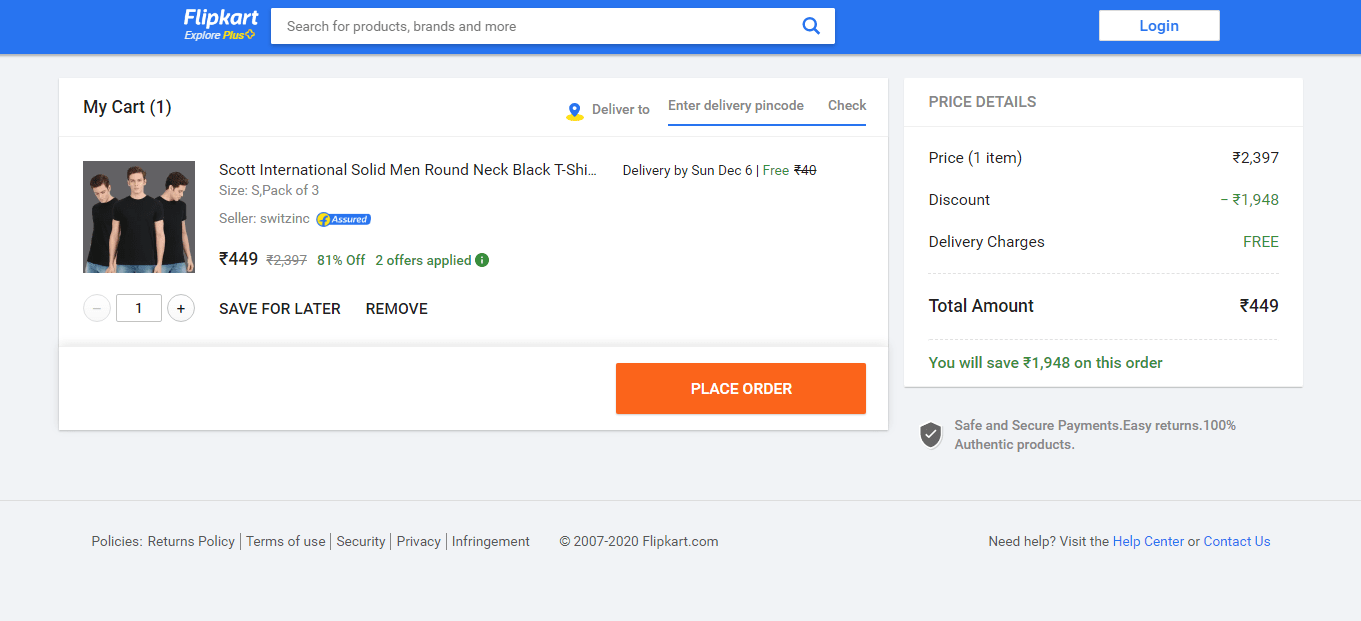Click the Delivery by Sun Dec 6 text
This screenshot has width=1361, height=621.
pos(688,170)
